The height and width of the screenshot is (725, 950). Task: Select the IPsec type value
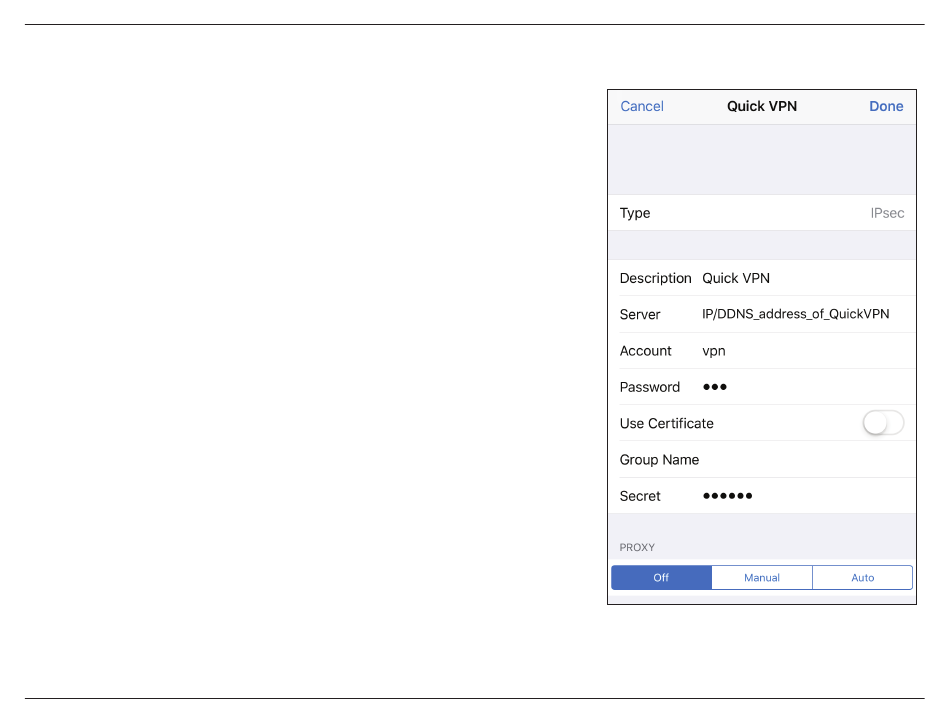click(x=886, y=213)
